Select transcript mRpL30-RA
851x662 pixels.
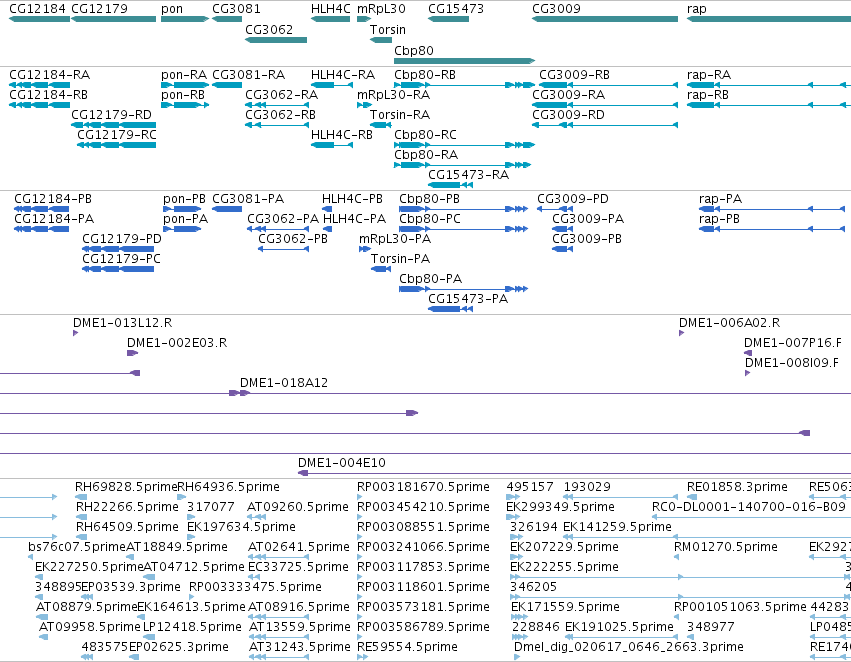[x=364, y=105]
